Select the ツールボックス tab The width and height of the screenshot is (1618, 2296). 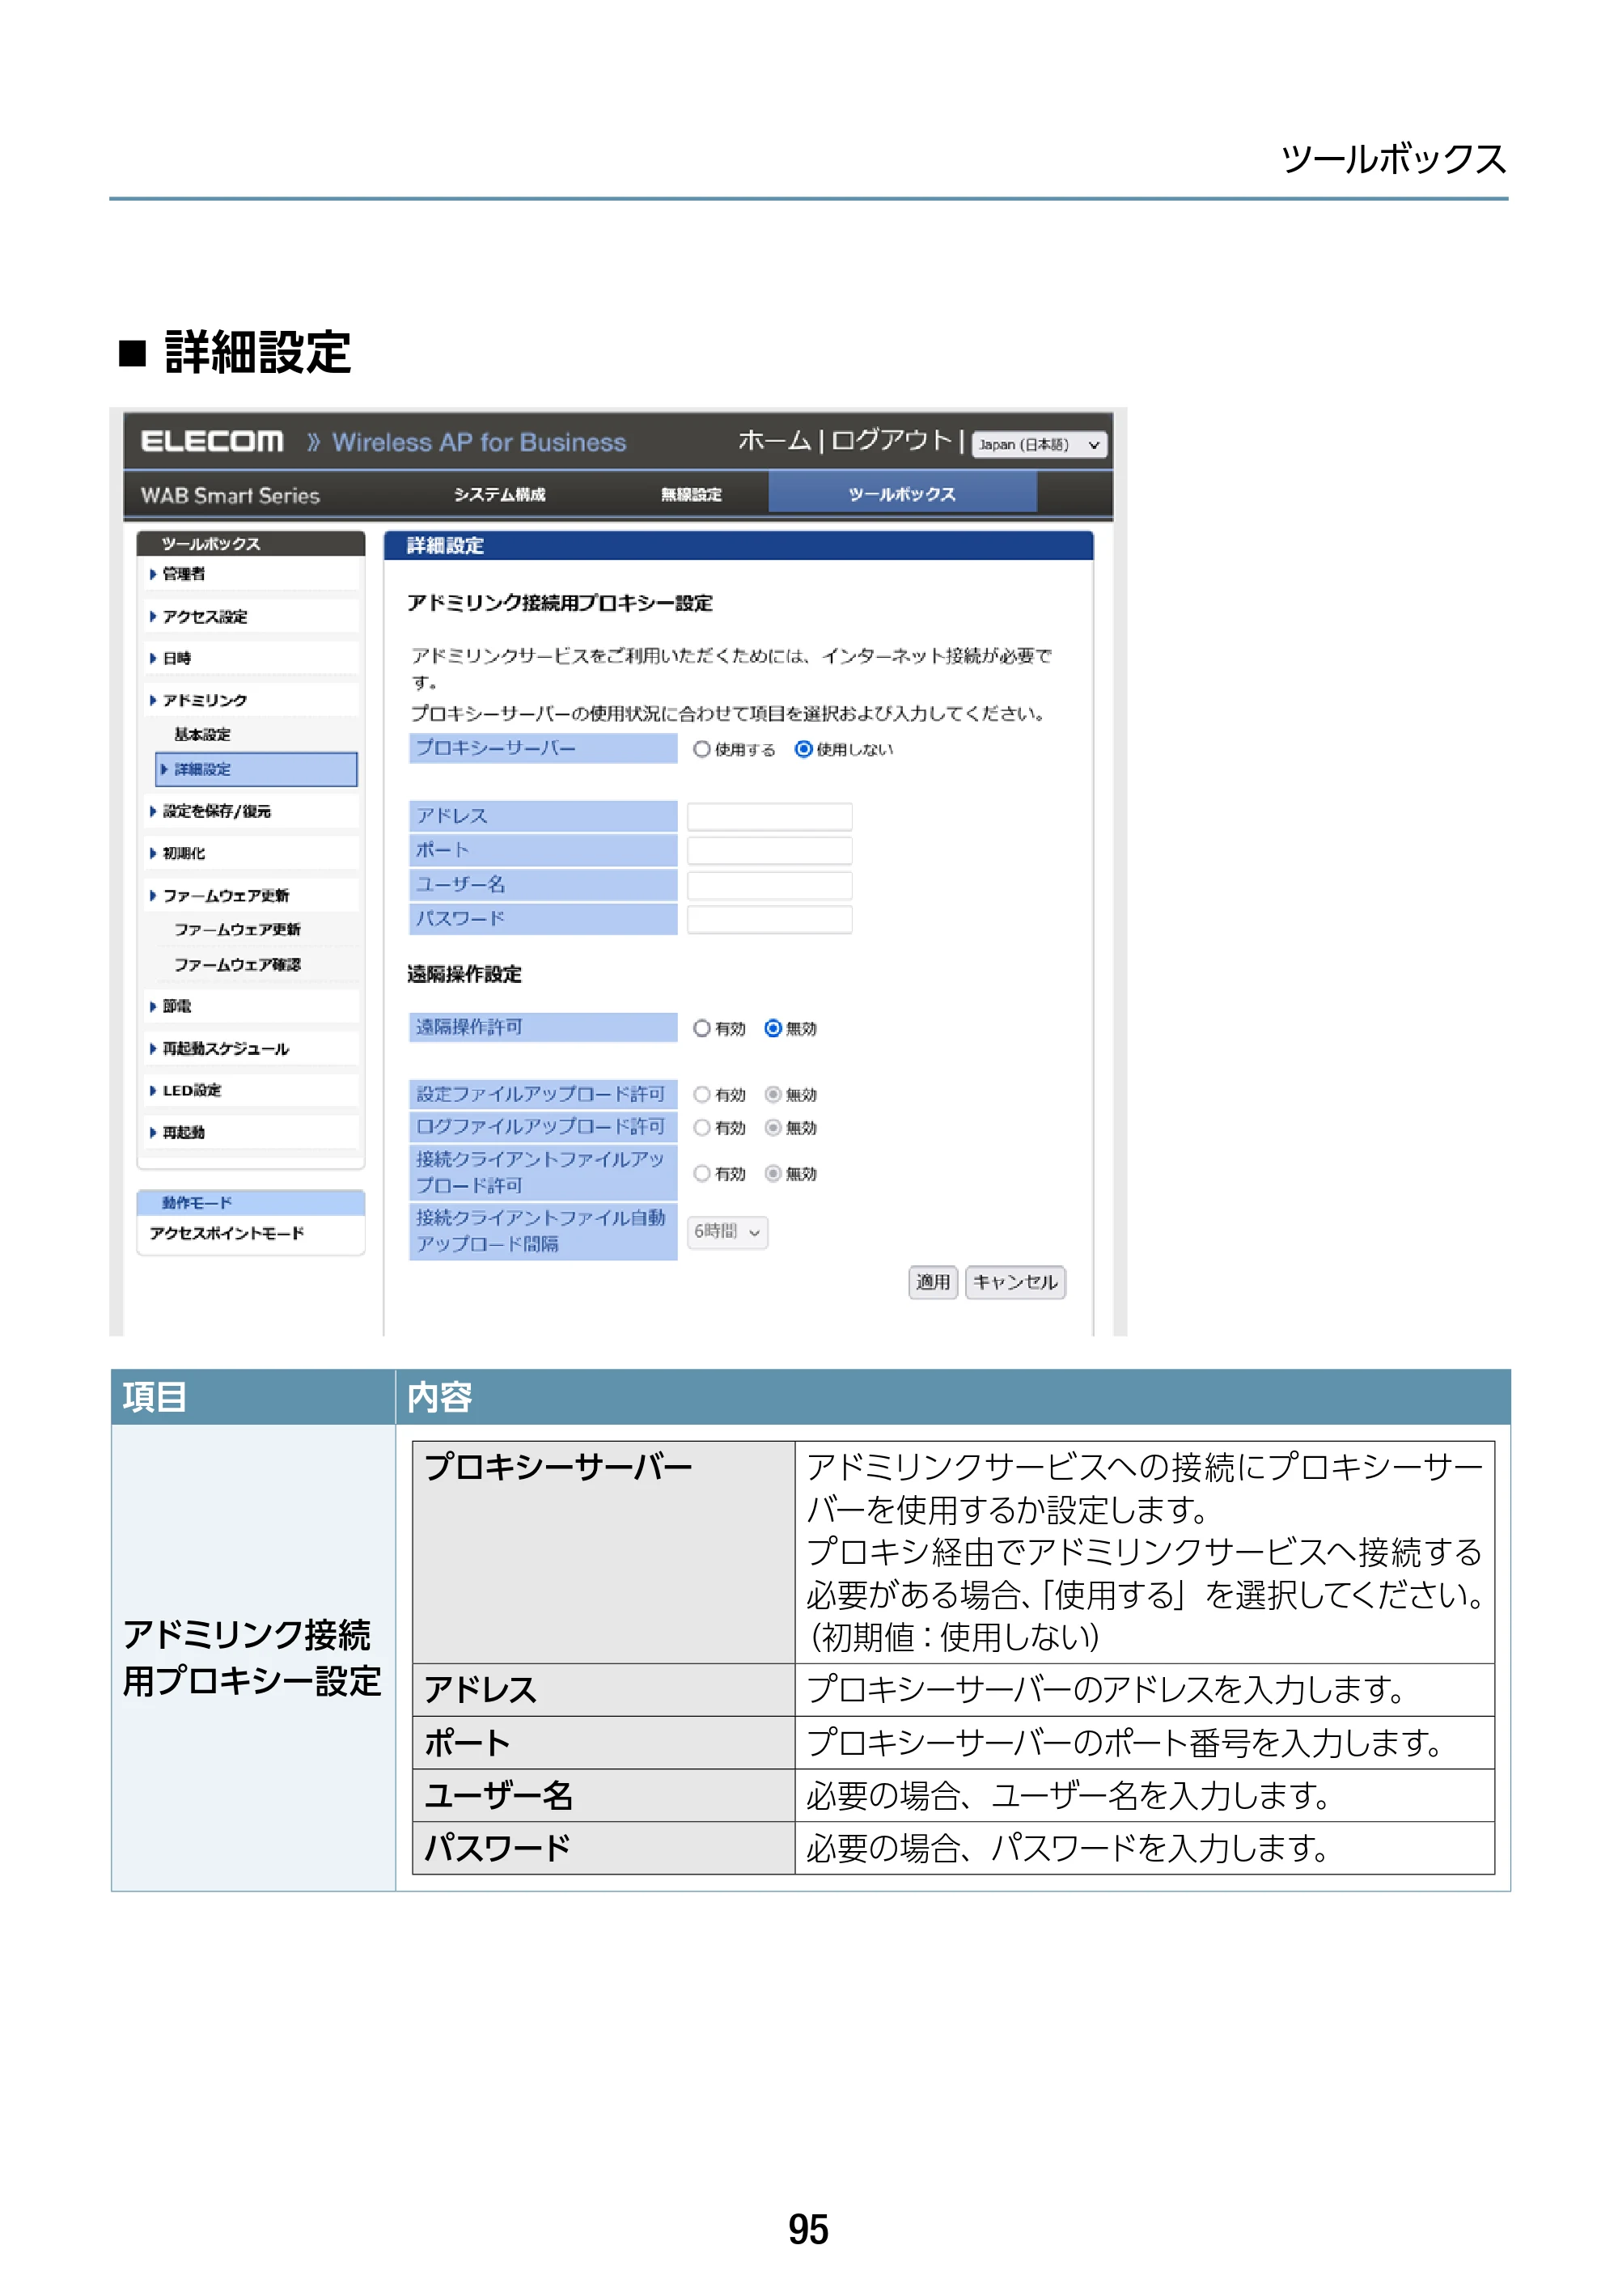[x=902, y=493]
